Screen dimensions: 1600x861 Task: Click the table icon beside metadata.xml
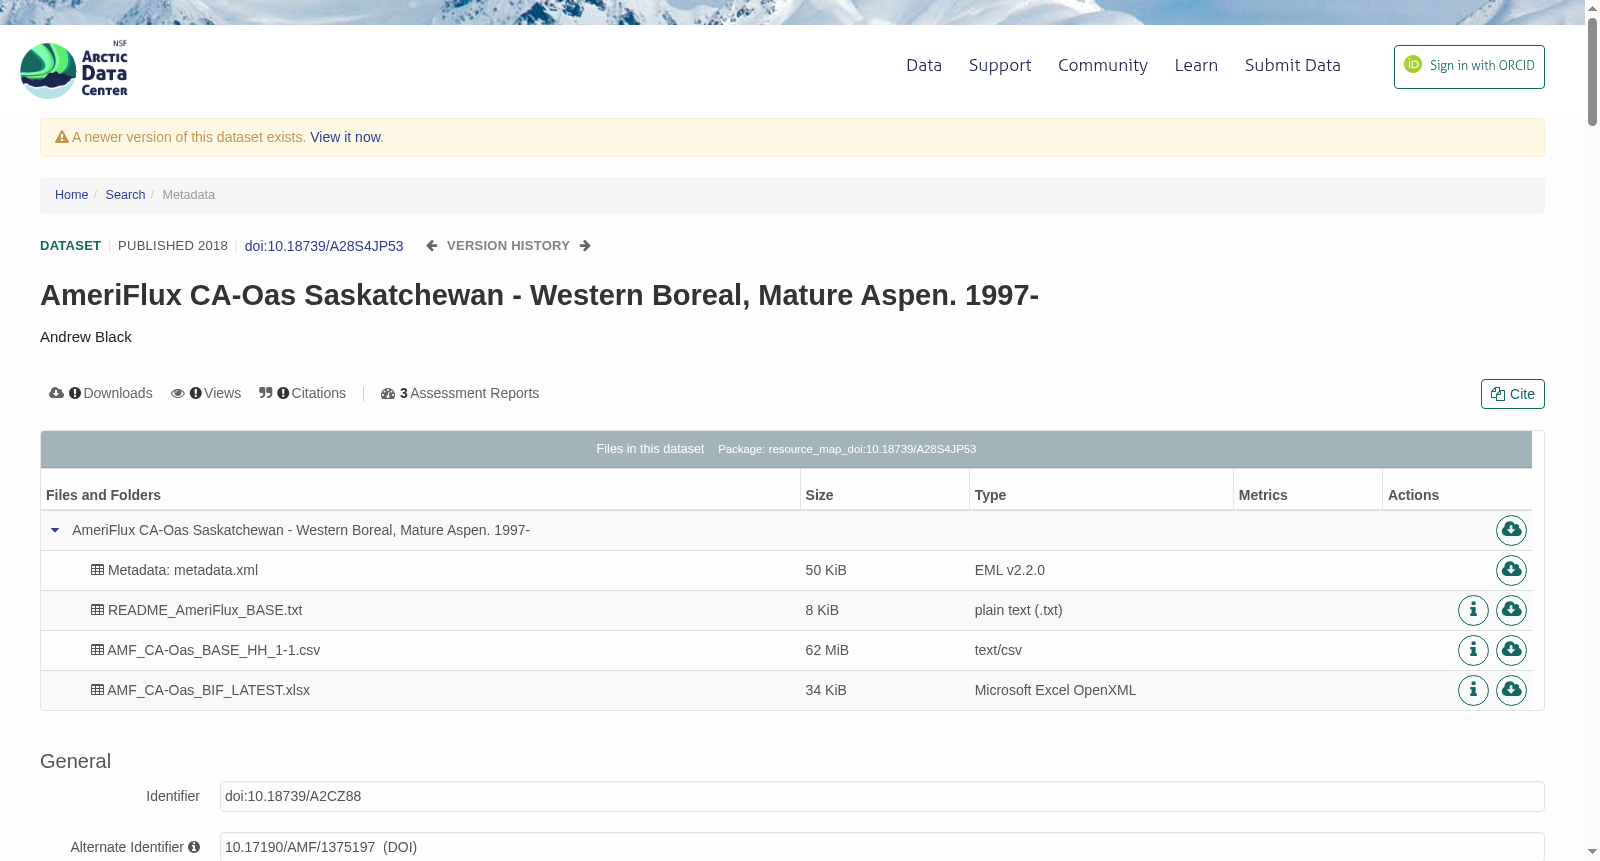97,570
